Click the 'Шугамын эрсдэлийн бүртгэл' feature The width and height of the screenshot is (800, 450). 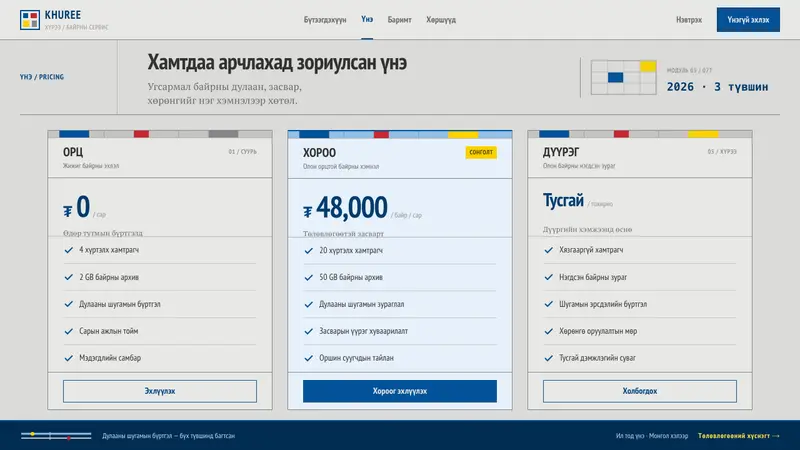pos(603,304)
